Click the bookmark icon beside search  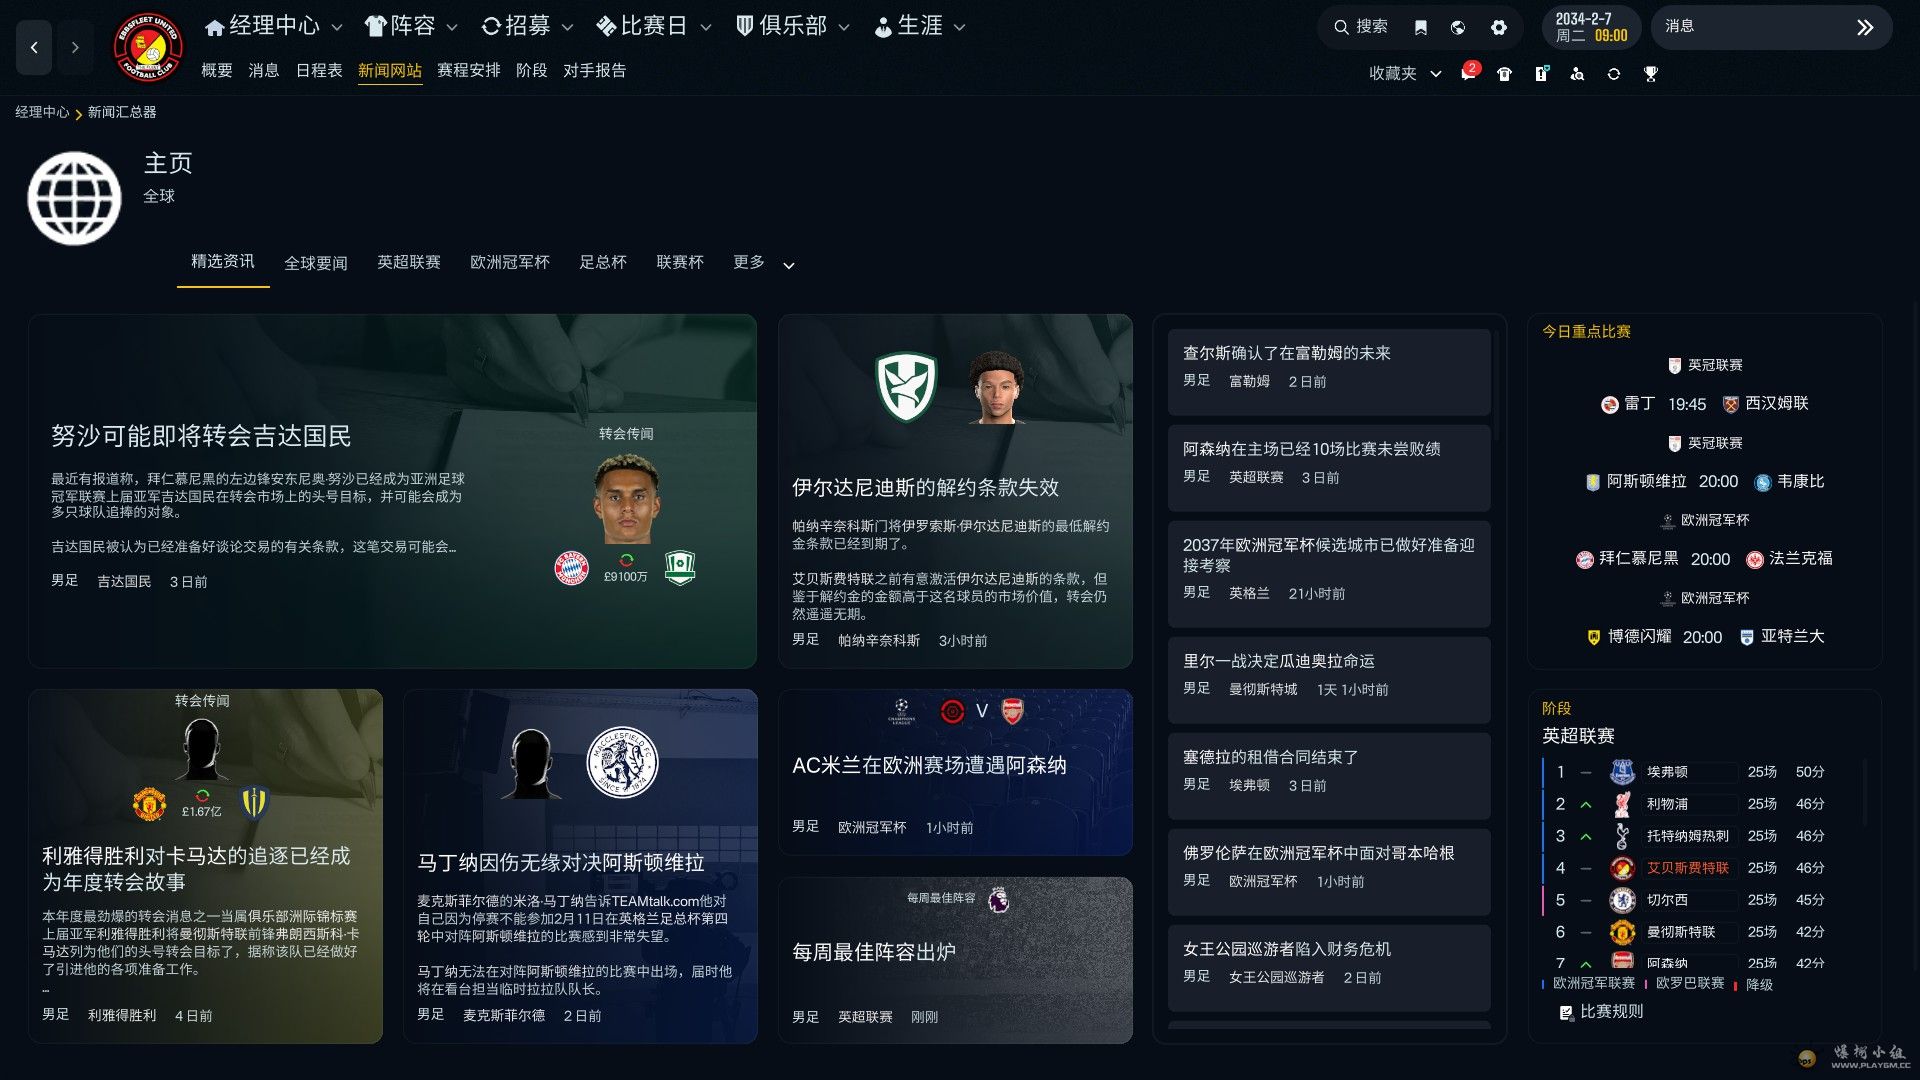pos(1420,27)
